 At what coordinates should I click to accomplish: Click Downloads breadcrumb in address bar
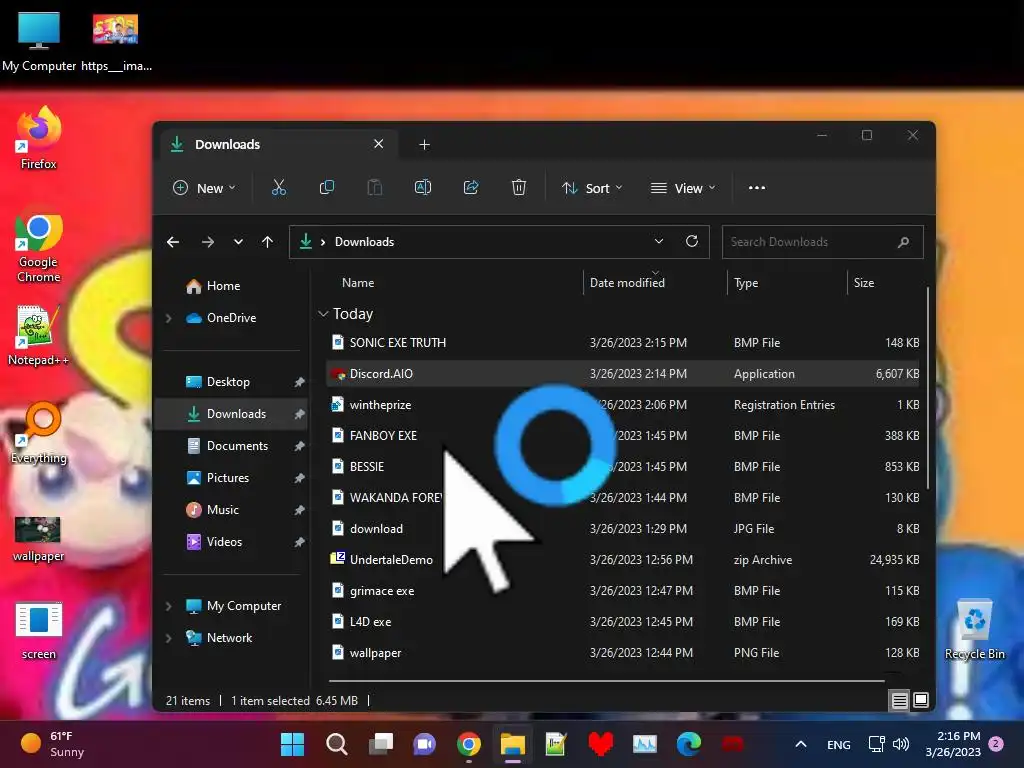(x=364, y=242)
